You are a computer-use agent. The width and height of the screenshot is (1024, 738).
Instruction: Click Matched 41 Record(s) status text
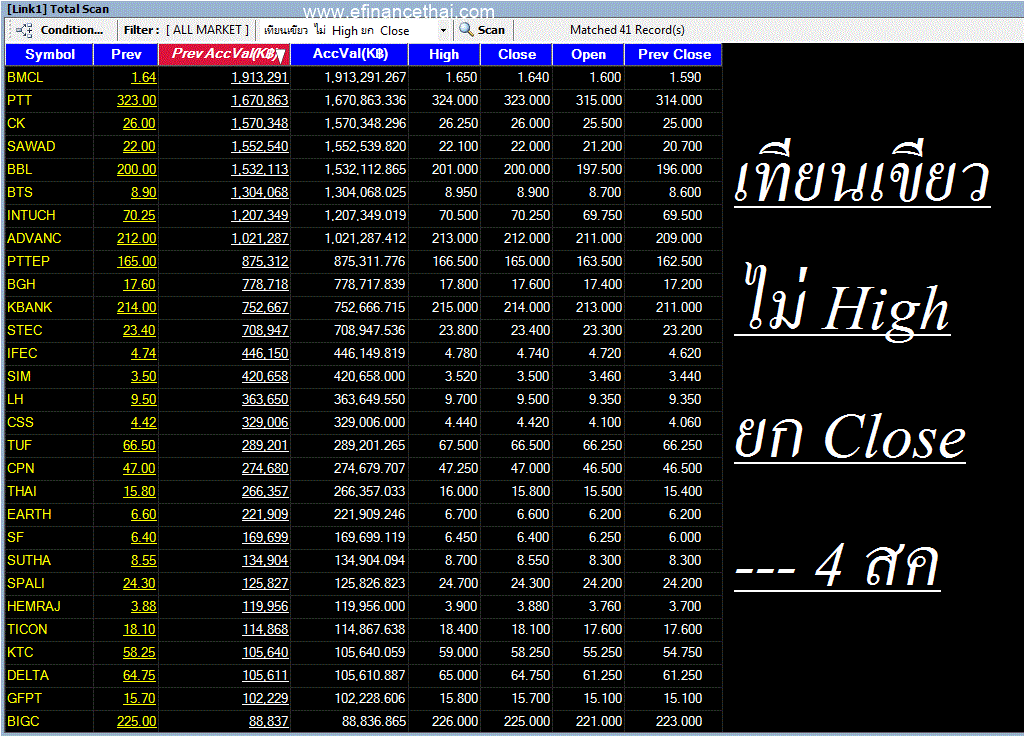pos(627,30)
